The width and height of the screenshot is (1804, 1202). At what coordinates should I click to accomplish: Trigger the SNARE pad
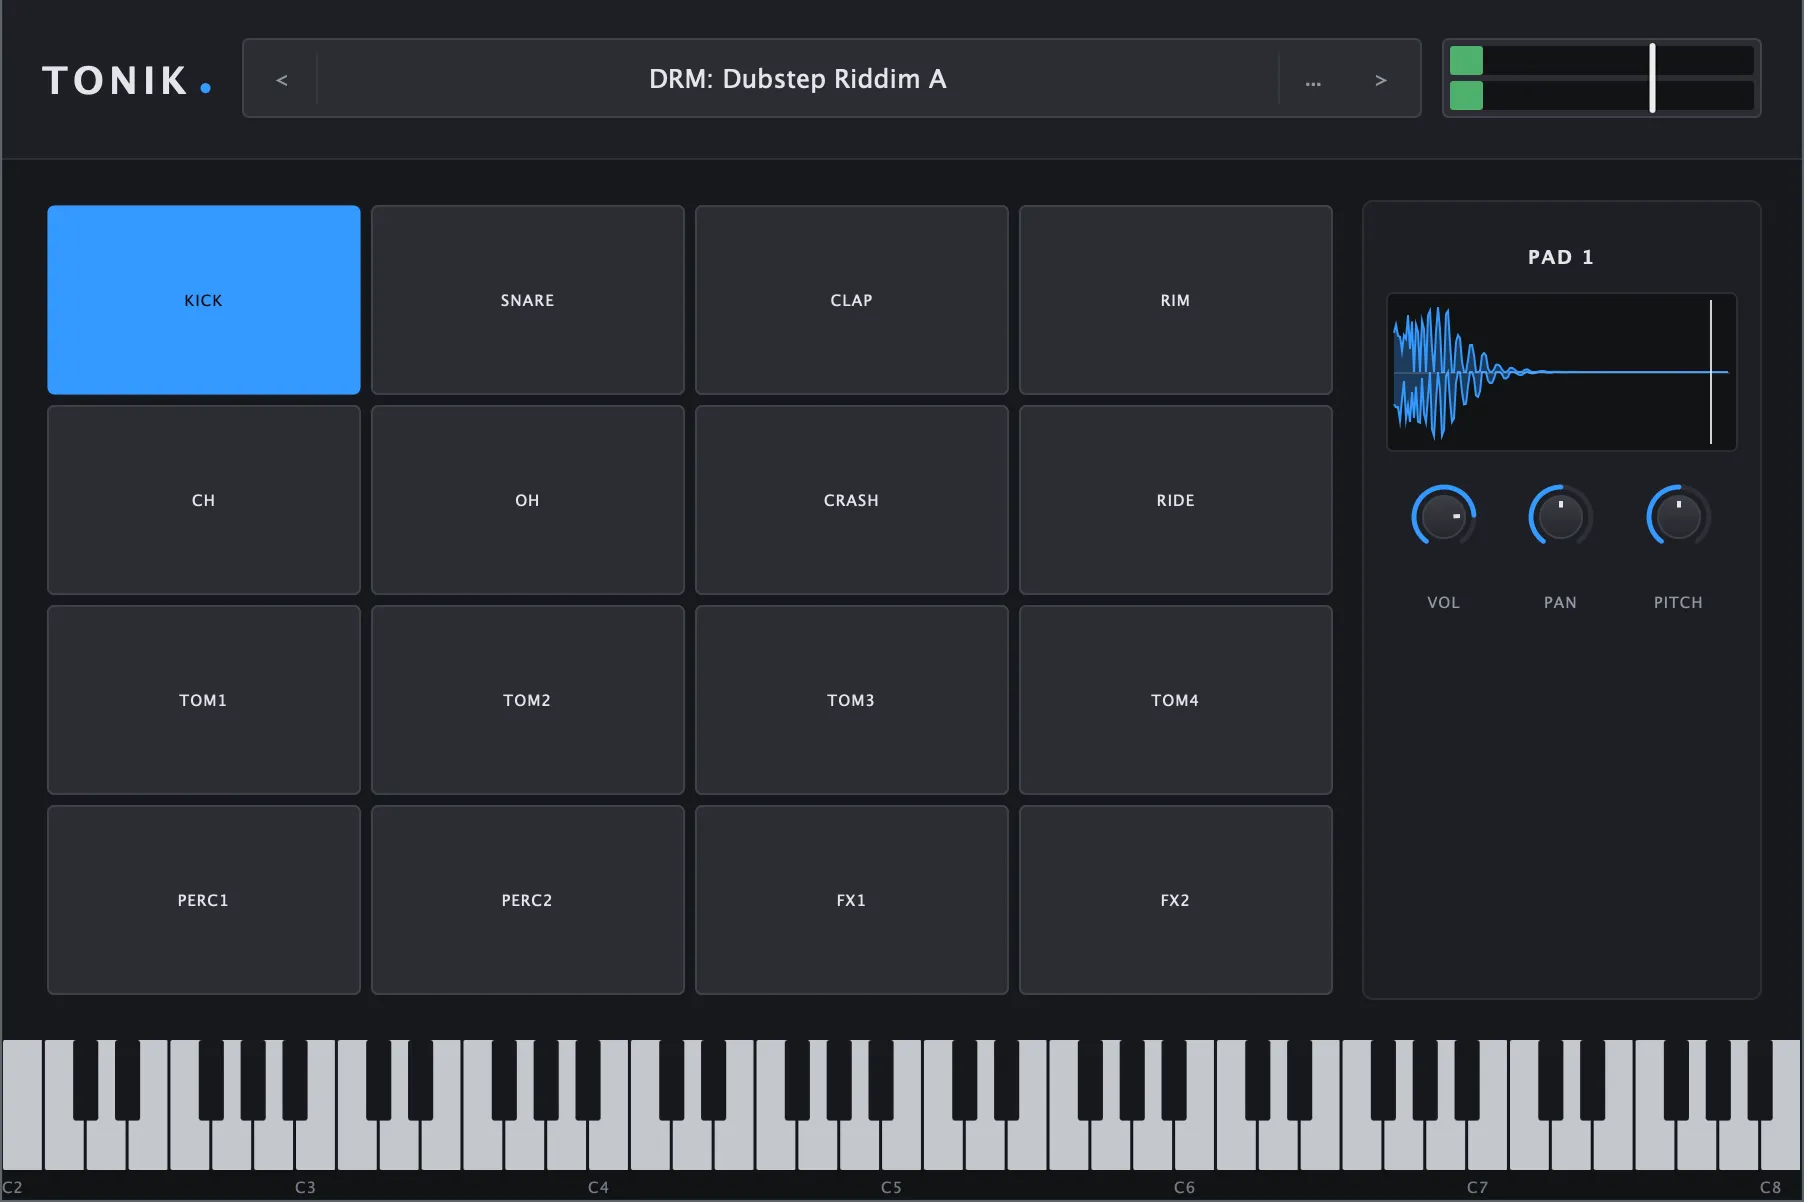coord(528,300)
